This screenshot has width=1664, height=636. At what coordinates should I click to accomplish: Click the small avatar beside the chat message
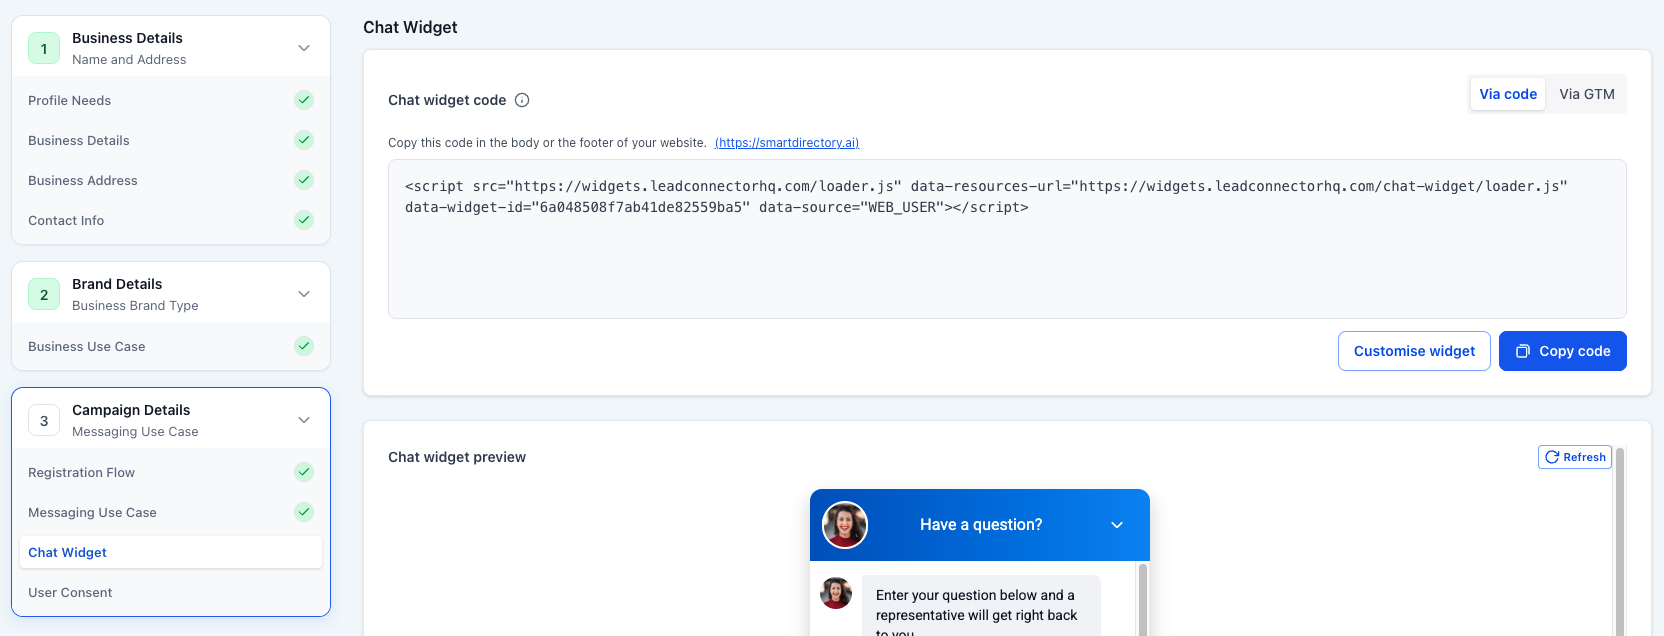click(x=836, y=593)
